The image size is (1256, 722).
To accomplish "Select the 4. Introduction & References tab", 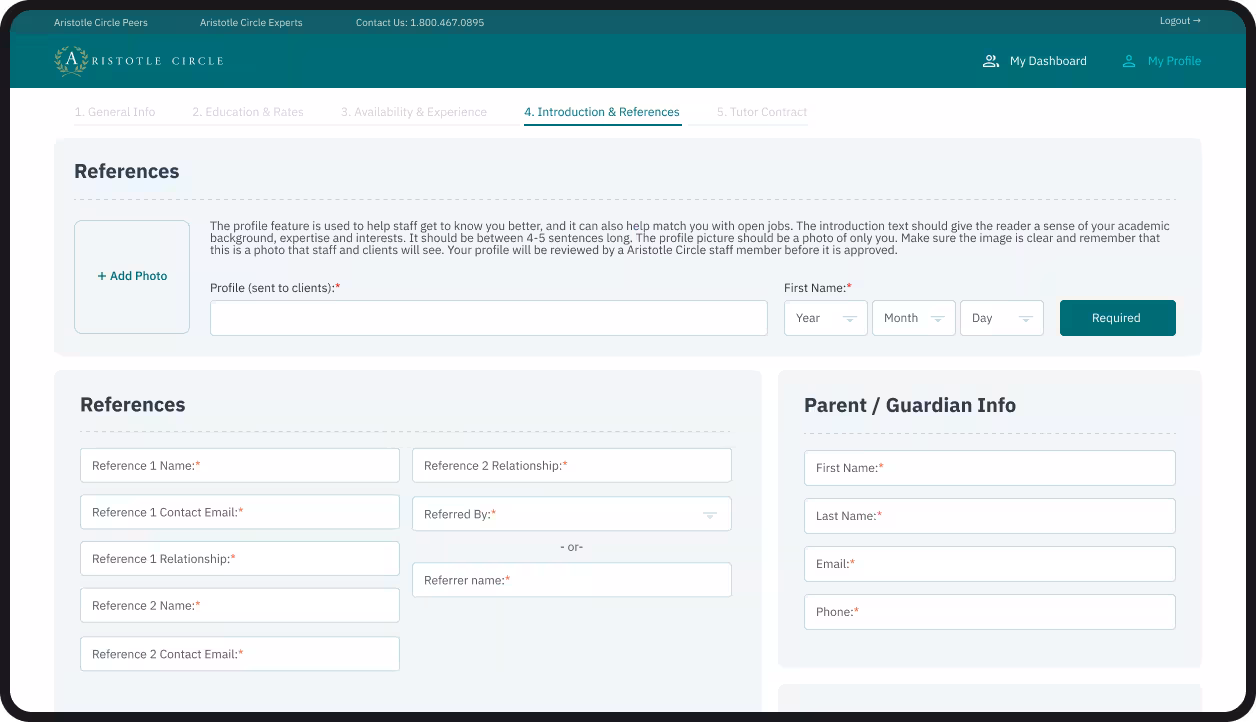I will 602,112.
